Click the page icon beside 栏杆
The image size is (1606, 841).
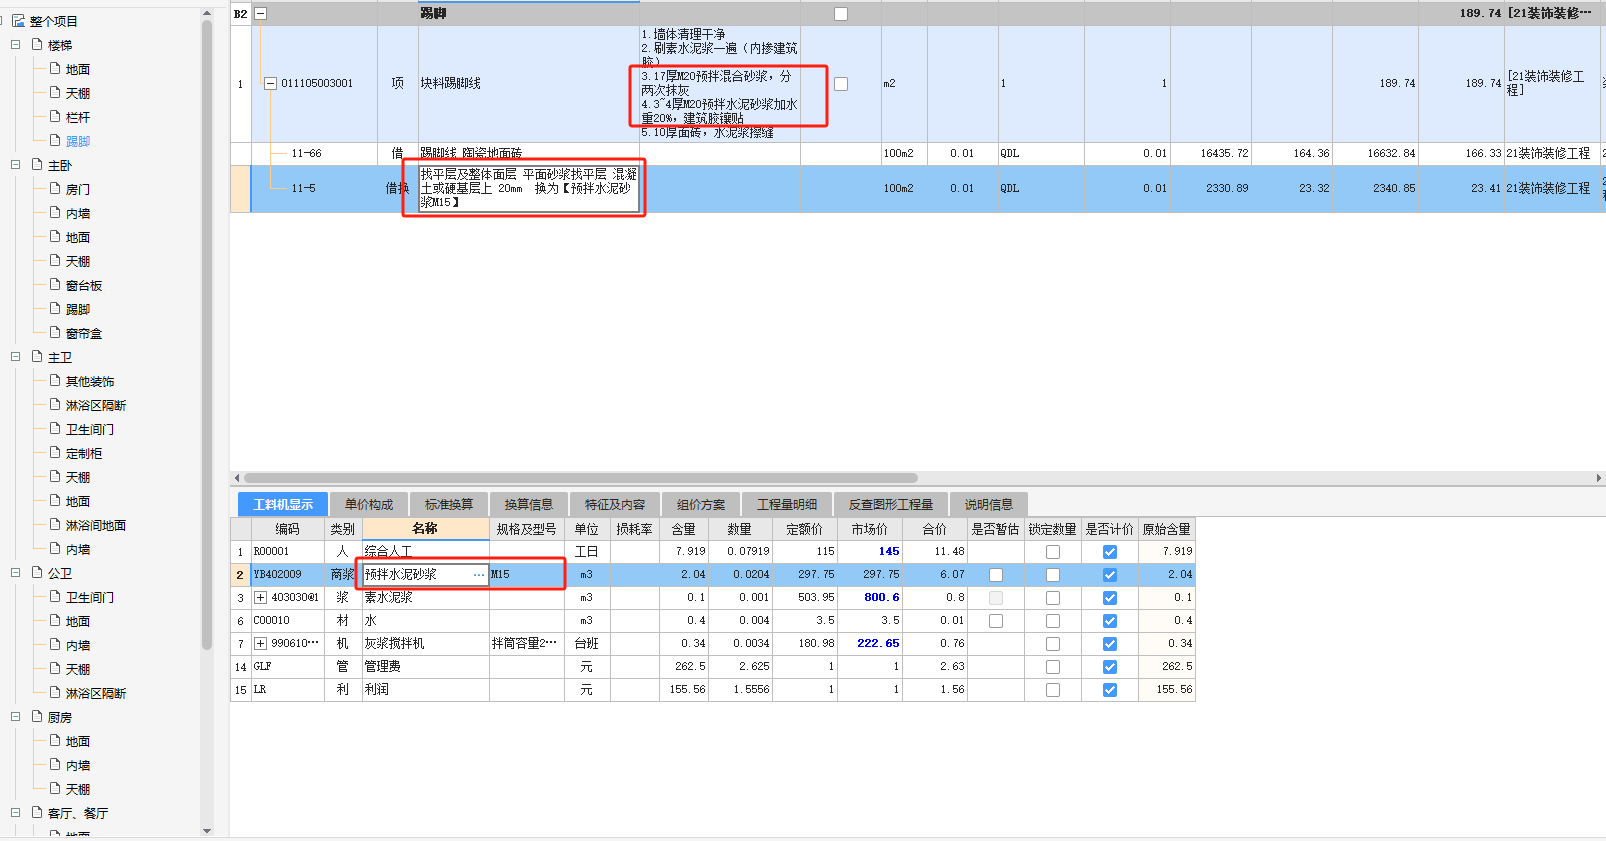[55, 116]
